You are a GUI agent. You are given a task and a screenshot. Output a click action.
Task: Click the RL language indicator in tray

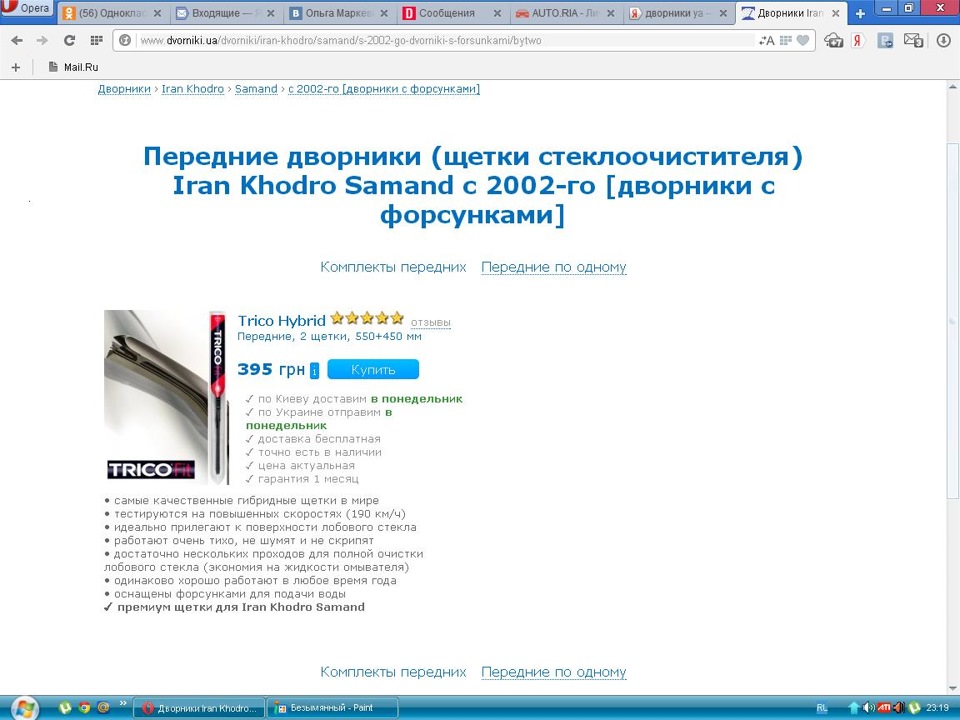[x=822, y=708]
